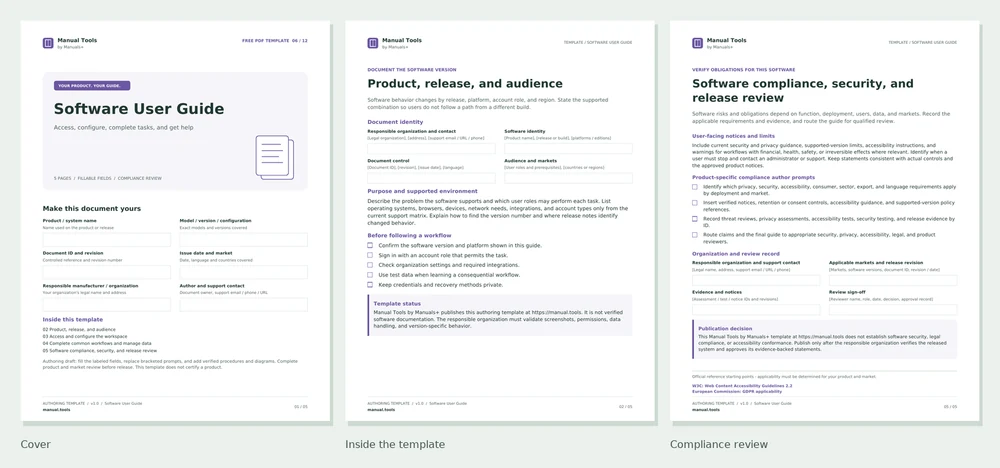This screenshot has width=1000, height=468.
Task: Click the Manual Tools logo on Cover page
Action: coord(48,43)
